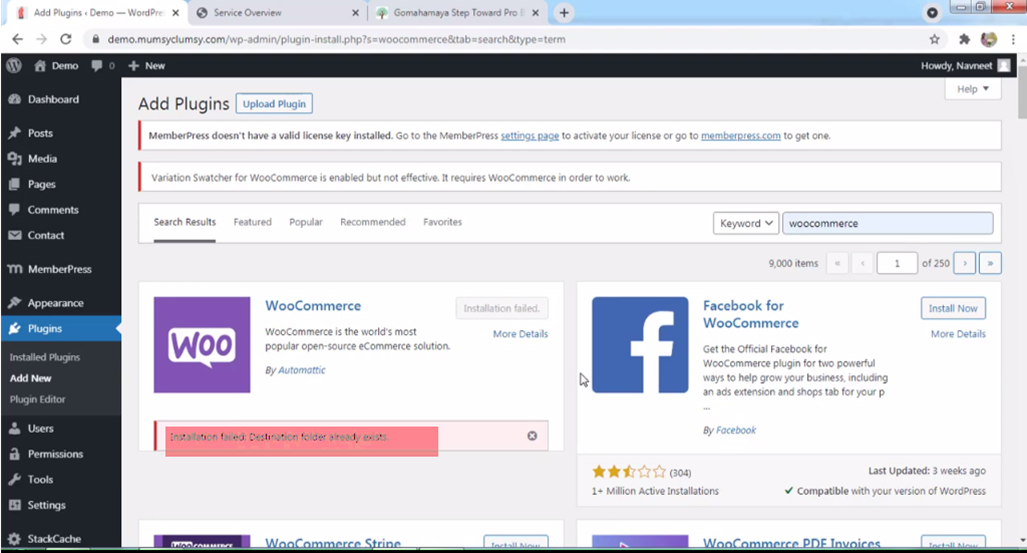Viewport: 1027px width, 553px height.
Task: Open the WooCommerce Stripe plugin title
Action: 333,543
